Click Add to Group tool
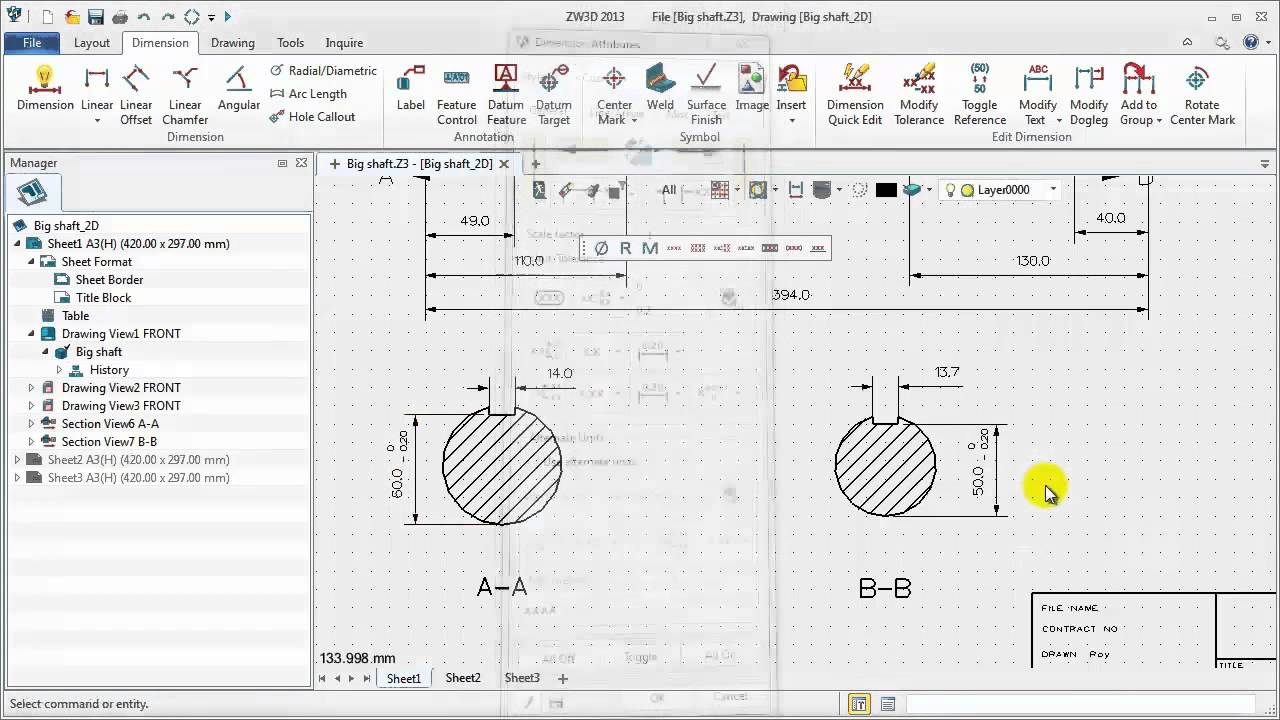This screenshot has width=1280, height=720. (1139, 96)
